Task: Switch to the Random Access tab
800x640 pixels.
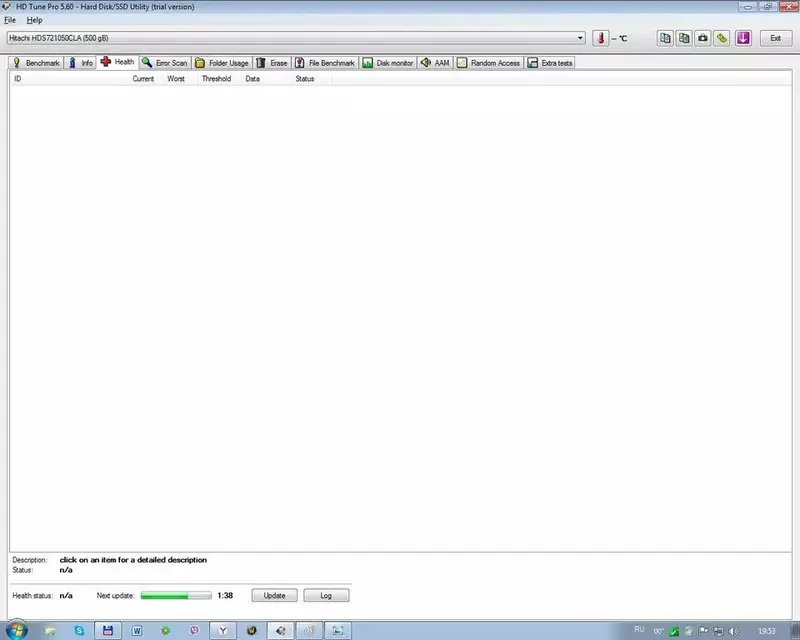Action: point(489,63)
